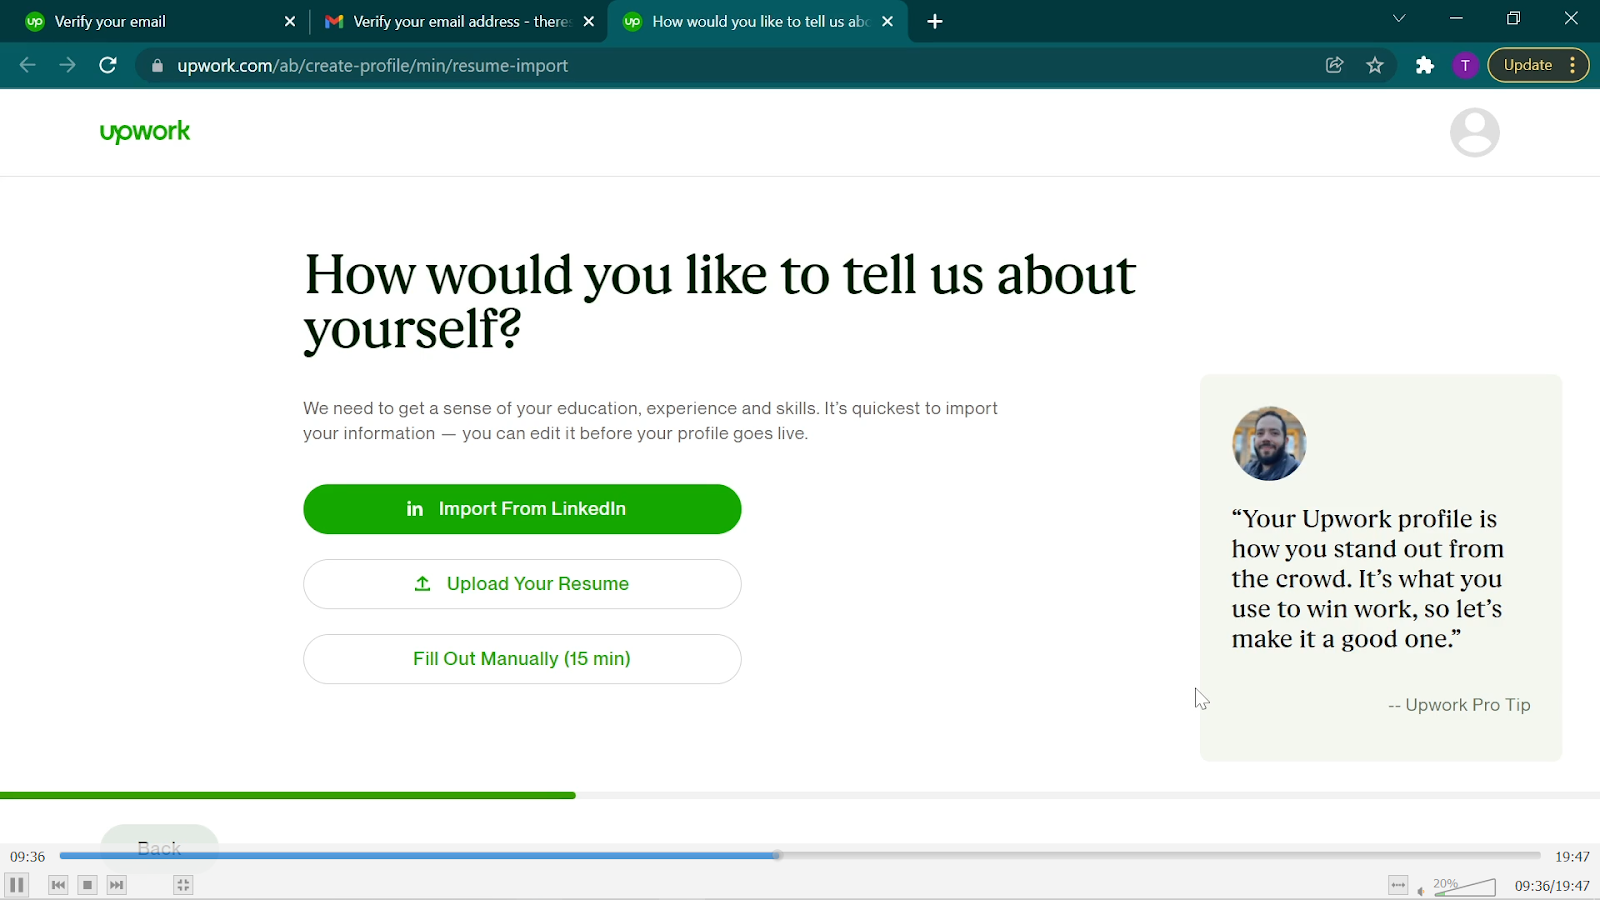Toggle fullscreen in the media player

tap(182, 885)
